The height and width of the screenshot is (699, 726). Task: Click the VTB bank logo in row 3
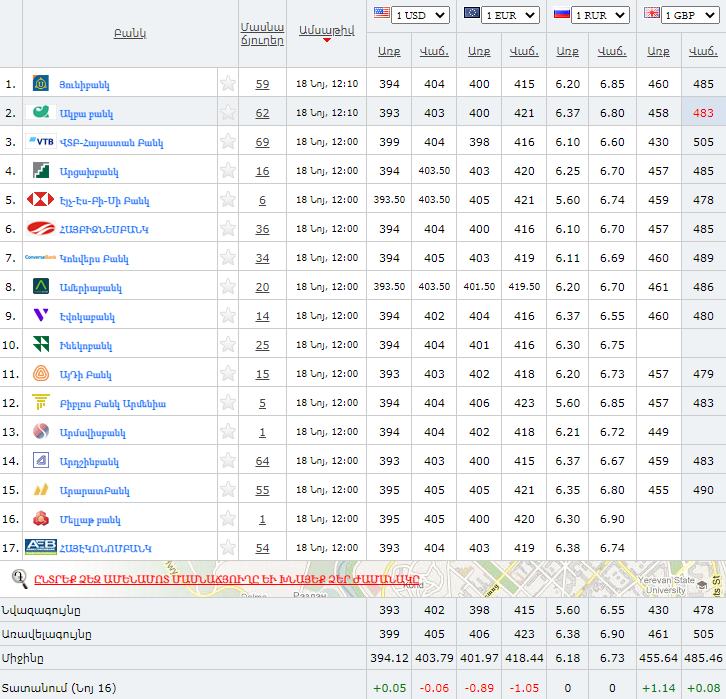(41, 141)
